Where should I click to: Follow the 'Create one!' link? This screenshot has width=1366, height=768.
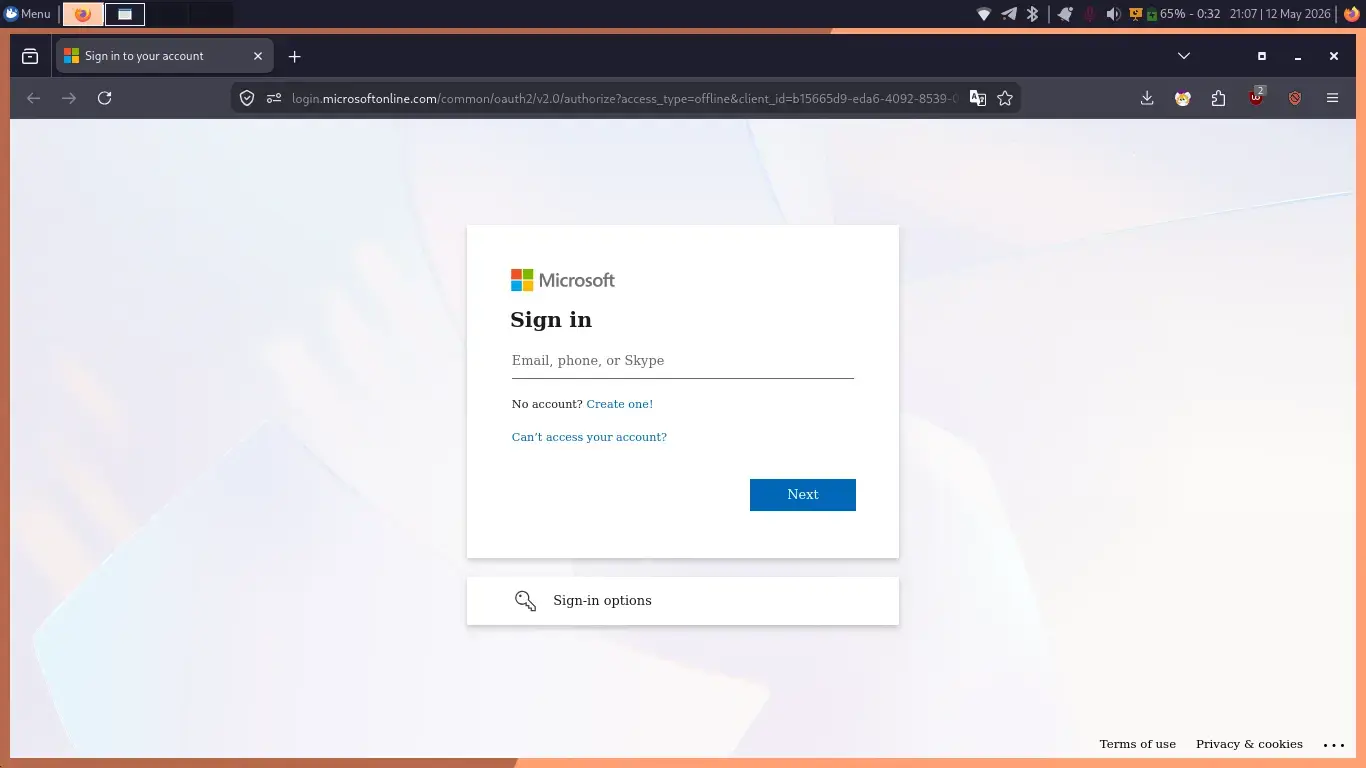620,404
